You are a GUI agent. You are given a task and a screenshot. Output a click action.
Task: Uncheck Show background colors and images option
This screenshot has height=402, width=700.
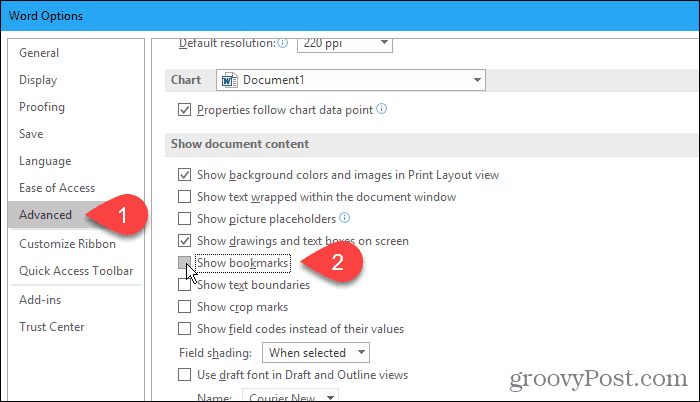[184, 175]
